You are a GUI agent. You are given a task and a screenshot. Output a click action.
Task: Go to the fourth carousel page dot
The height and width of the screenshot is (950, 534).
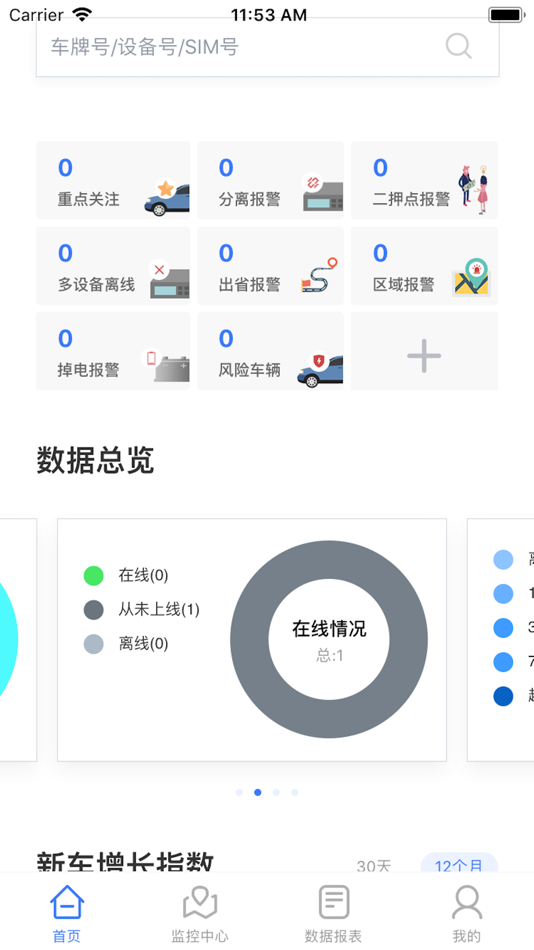click(x=295, y=792)
